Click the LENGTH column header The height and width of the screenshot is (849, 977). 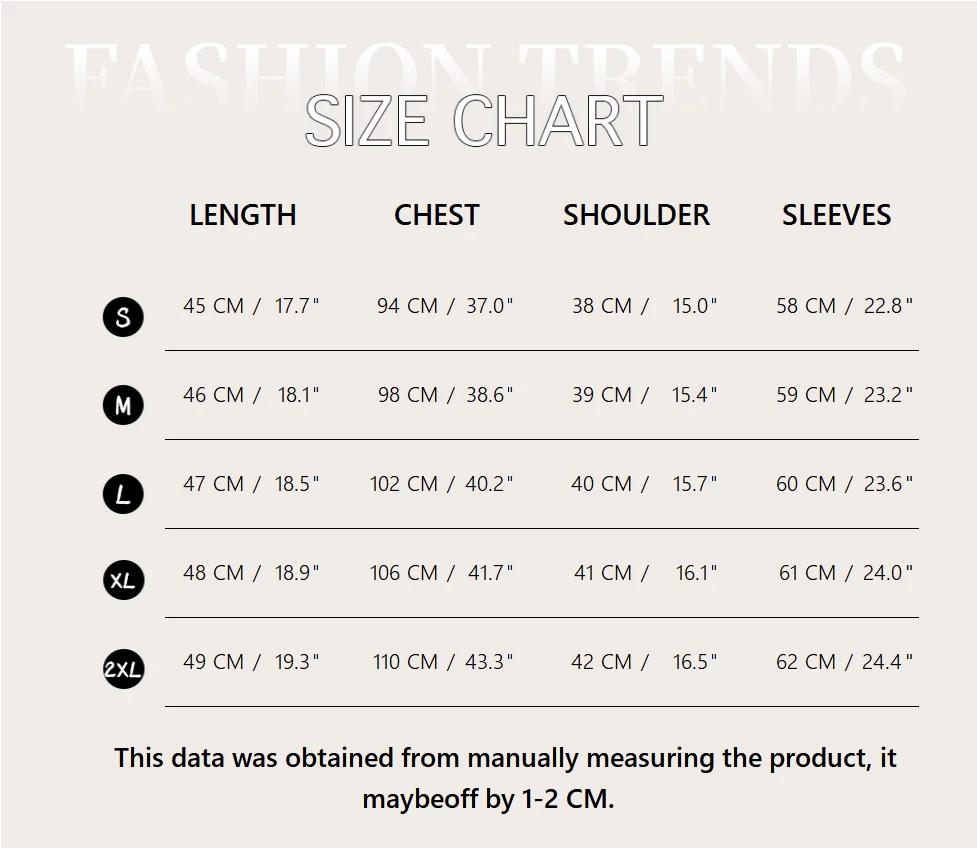click(x=243, y=215)
